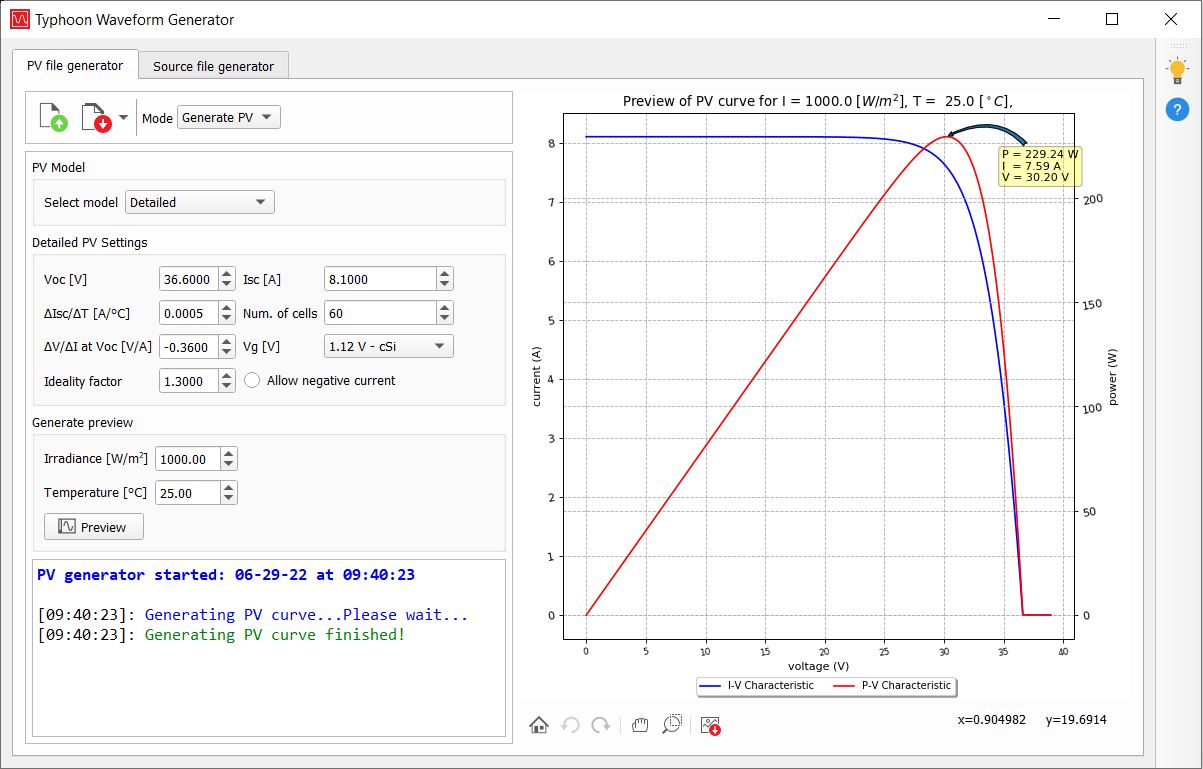Click the lightbulb hints icon

point(1177,71)
